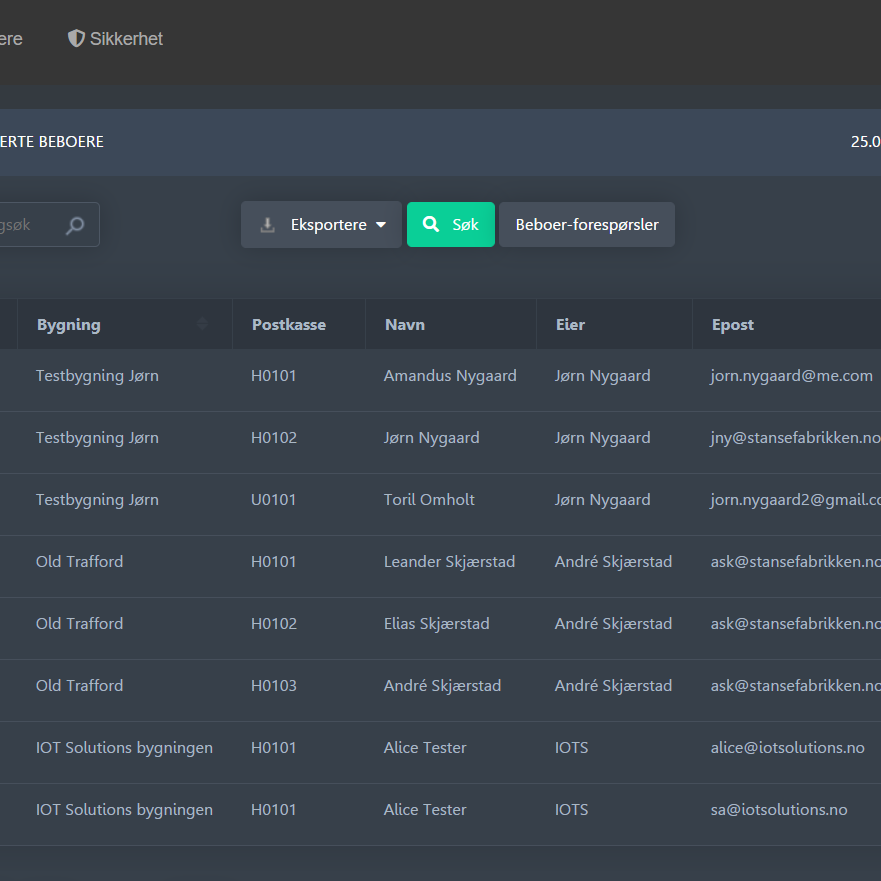
Task: Select the Amandus Nygaard name cell
Action: 450,375
